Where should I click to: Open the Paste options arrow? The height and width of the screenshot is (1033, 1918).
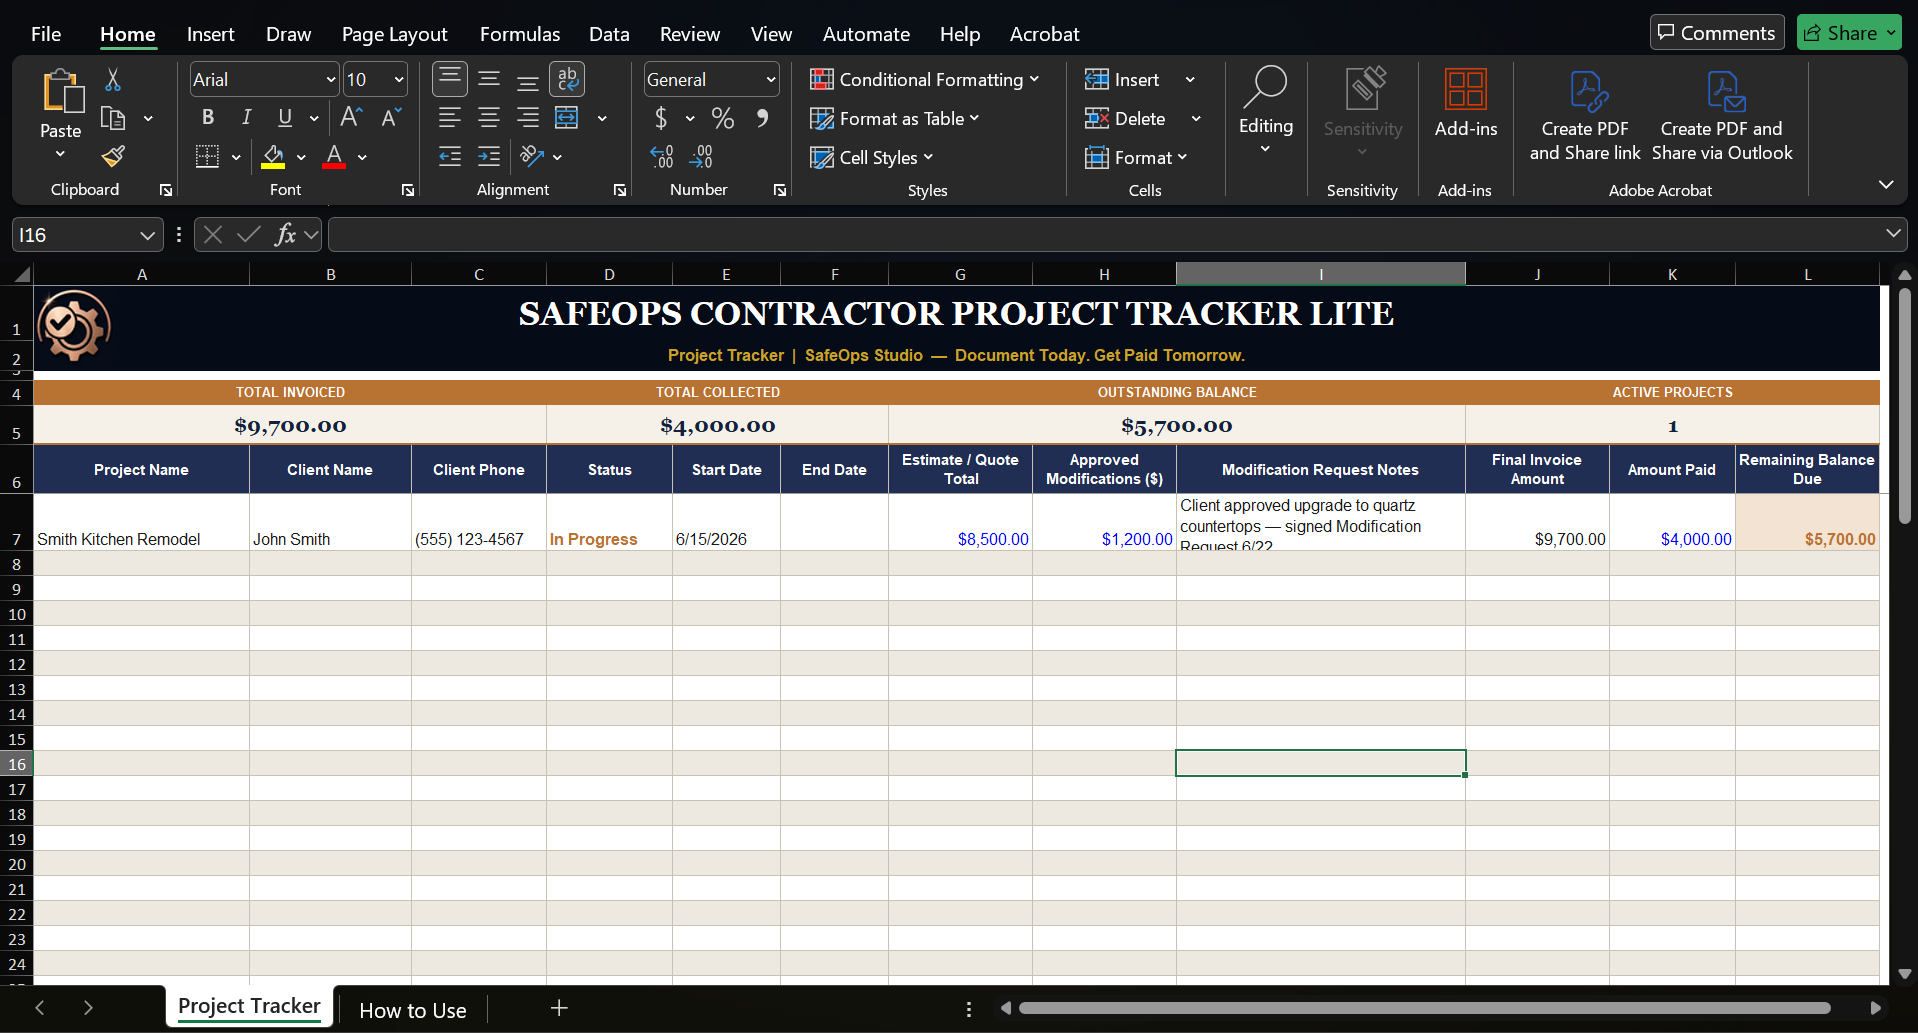tap(60, 154)
